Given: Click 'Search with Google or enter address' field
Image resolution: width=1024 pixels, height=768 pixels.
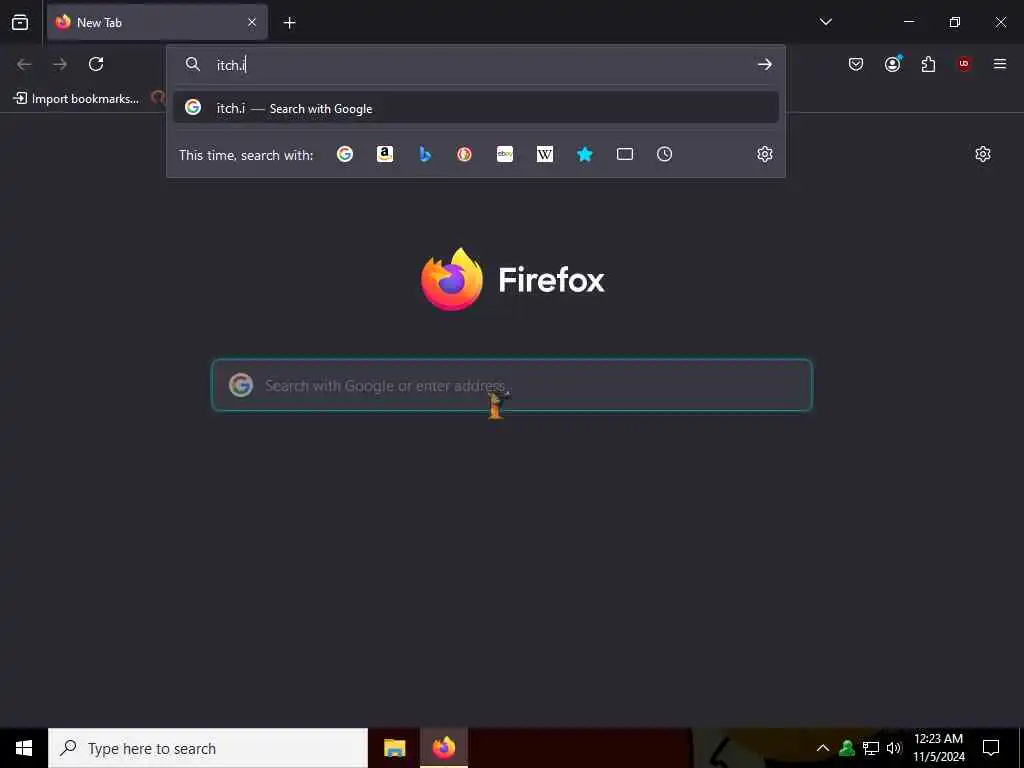Looking at the screenshot, I should [512, 385].
